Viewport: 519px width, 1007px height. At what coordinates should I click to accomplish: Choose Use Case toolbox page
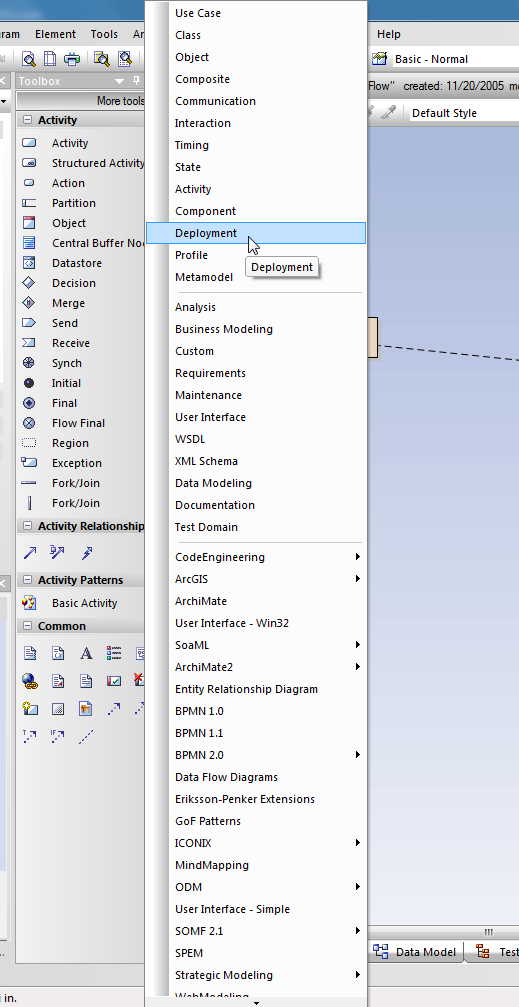(x=256, y=13)
